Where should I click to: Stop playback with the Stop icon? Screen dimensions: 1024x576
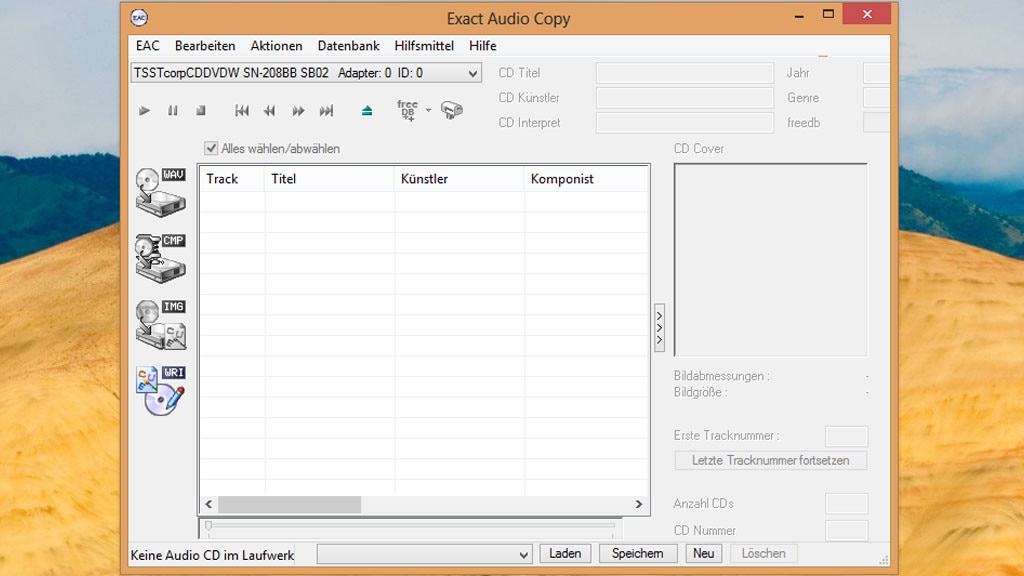pos(200,111)
